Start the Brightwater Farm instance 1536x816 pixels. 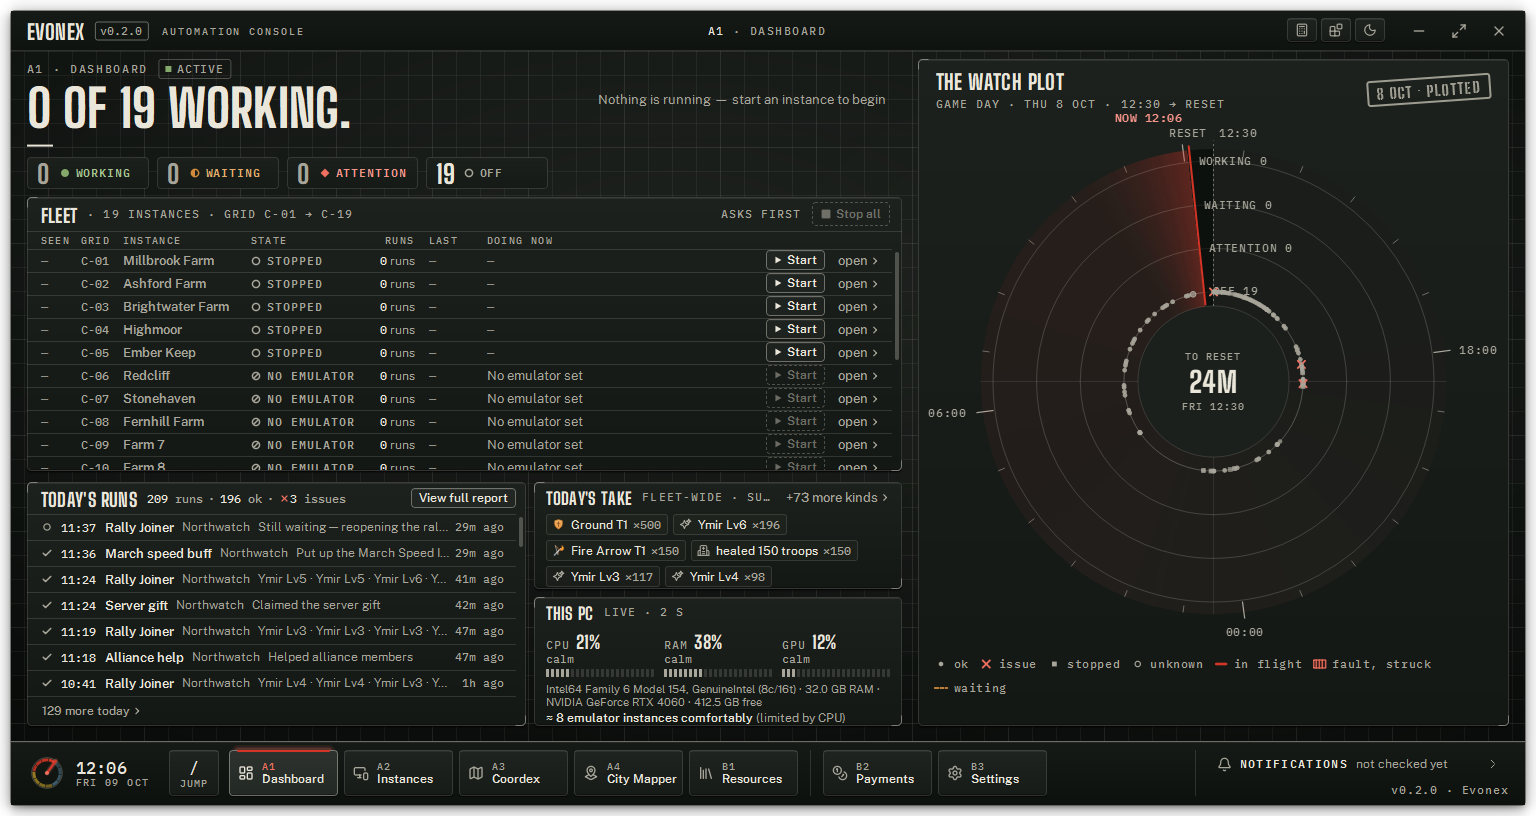[x=795, y=306]
